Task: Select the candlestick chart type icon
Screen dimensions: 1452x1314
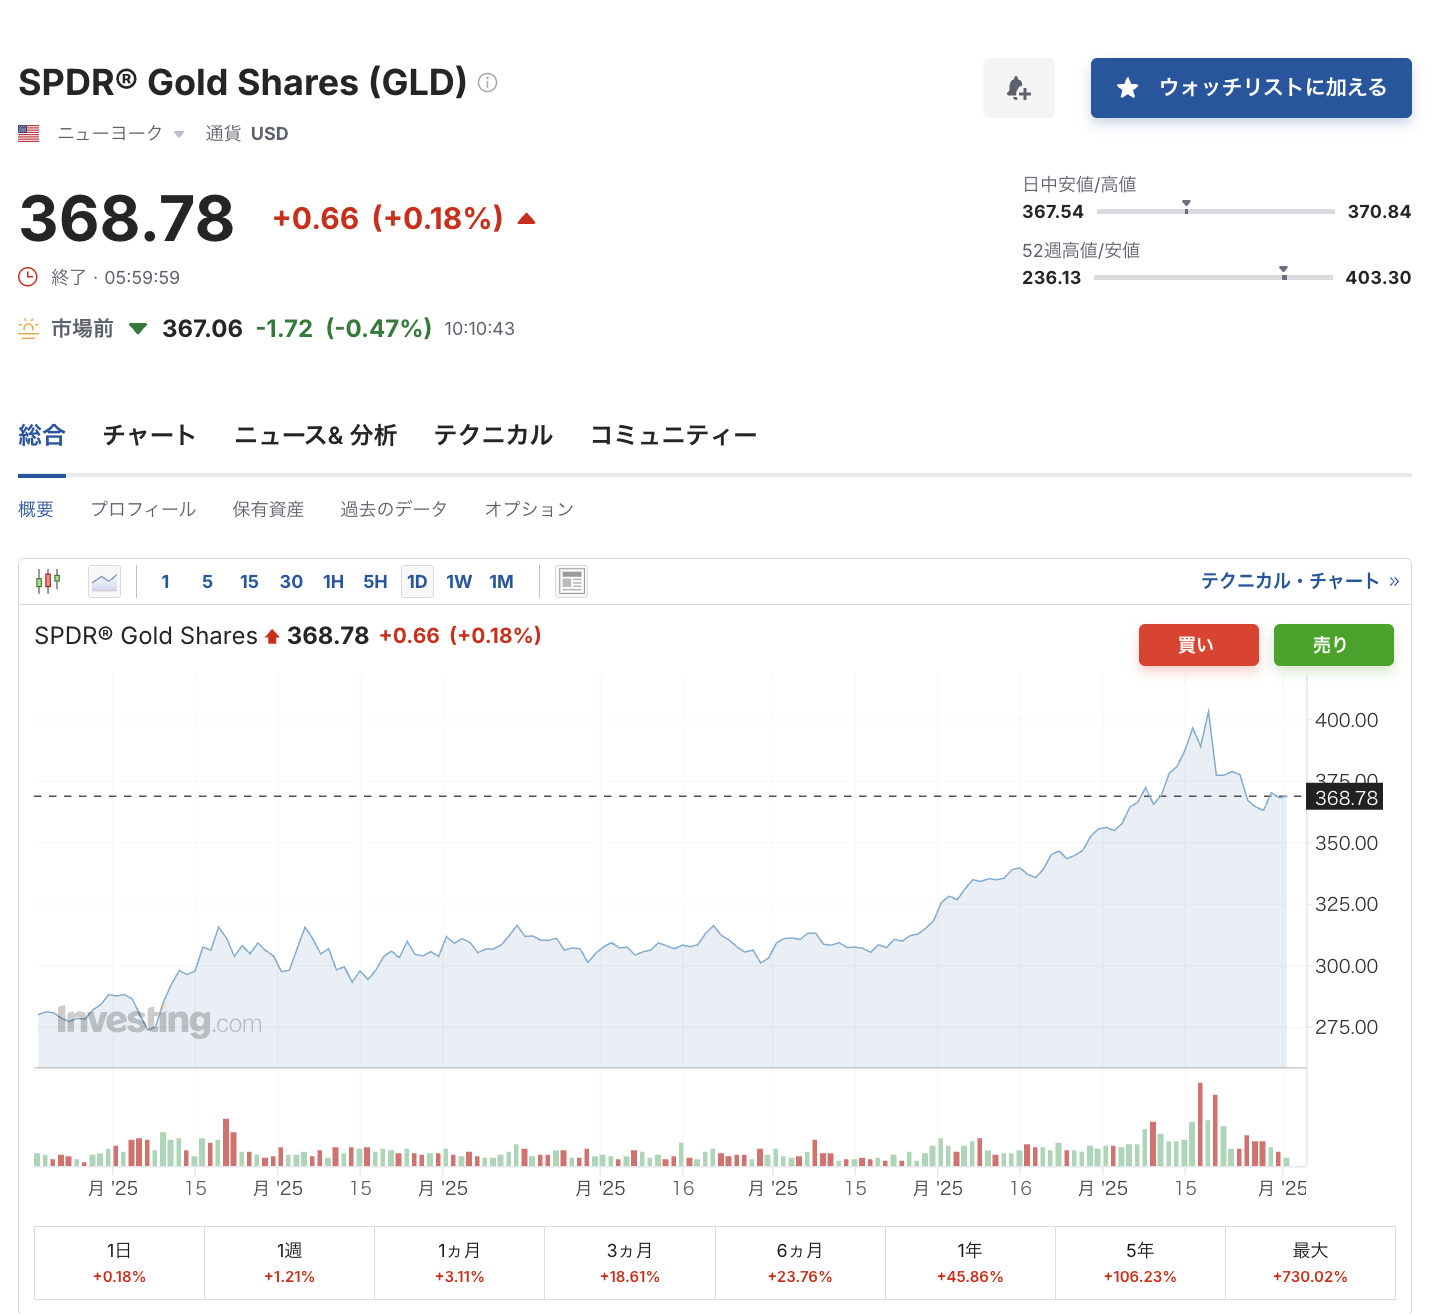Action: 48,581
